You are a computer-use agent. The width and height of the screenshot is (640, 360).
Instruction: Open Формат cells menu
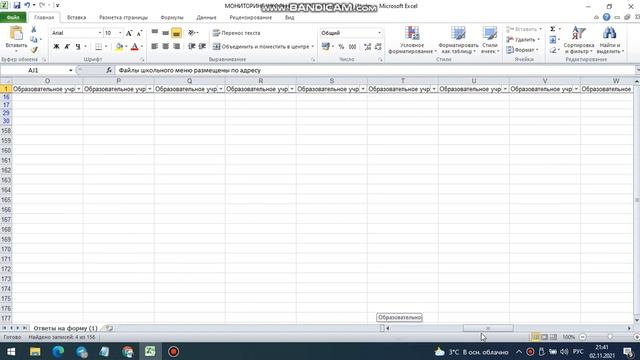pyautogui.click(x=522, y=50)
